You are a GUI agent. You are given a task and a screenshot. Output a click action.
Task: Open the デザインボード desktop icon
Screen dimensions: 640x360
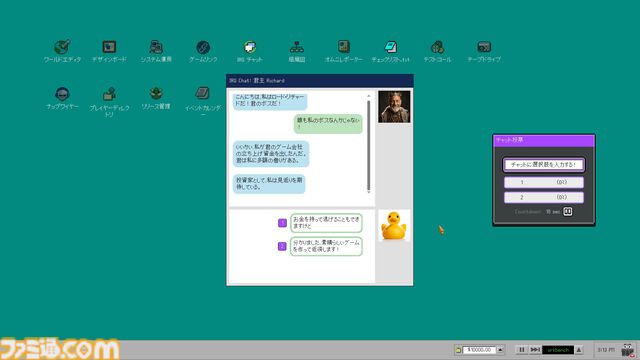coord(109,51)
